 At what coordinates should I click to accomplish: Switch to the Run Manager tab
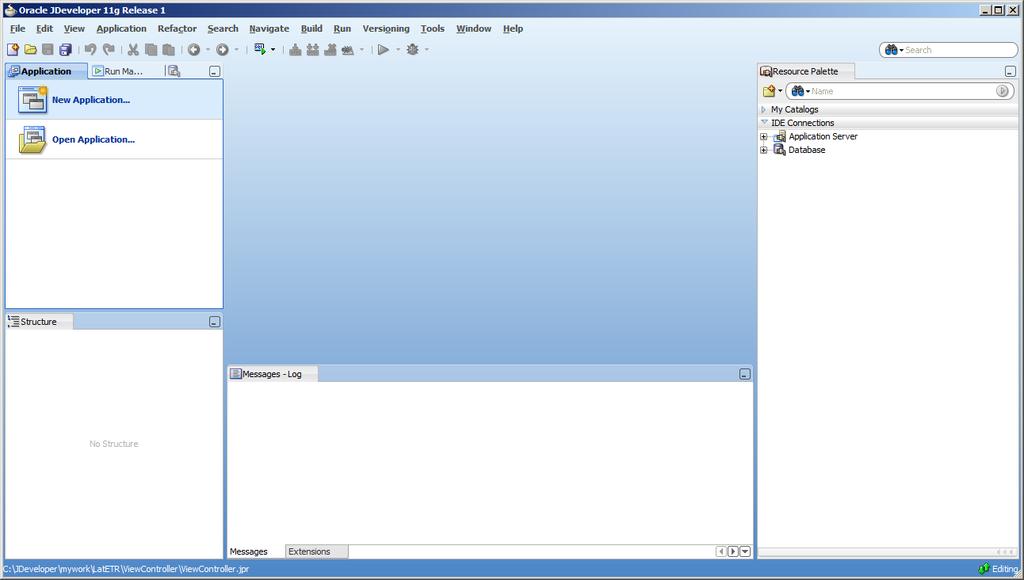click(x=118, y=71)
